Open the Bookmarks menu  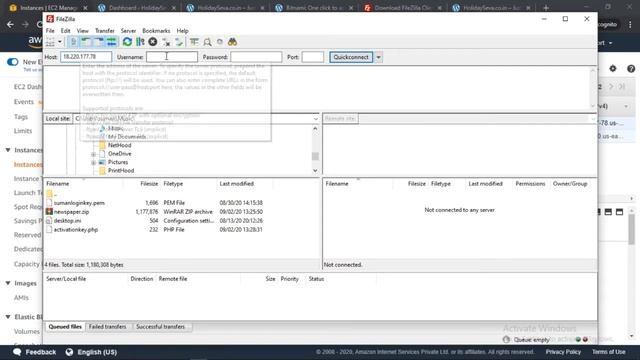point(156,31)
